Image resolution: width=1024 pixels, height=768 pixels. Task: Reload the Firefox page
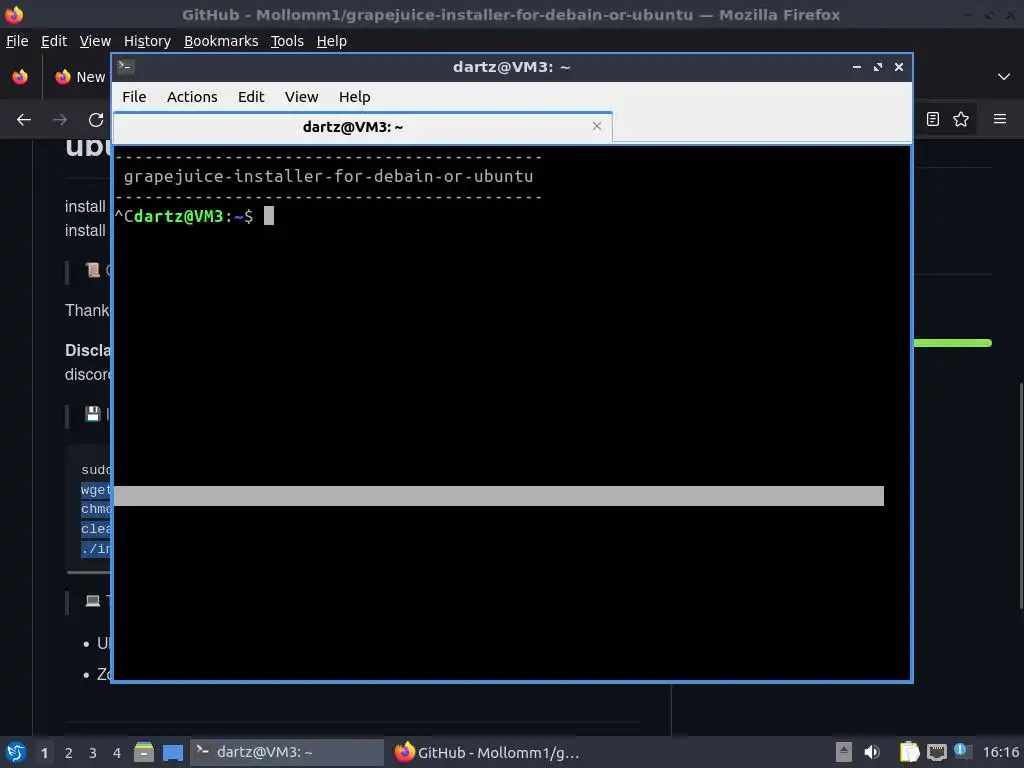(96, 120)
